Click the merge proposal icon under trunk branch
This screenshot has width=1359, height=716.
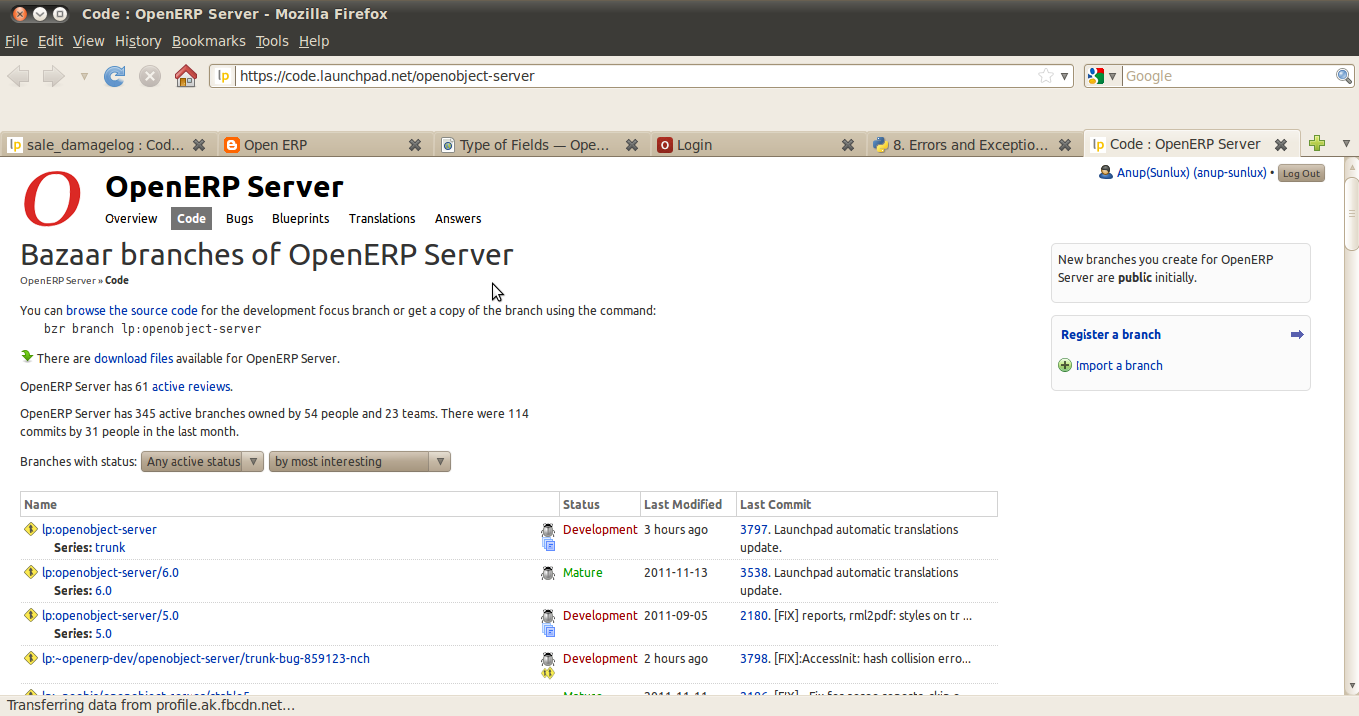548,545
